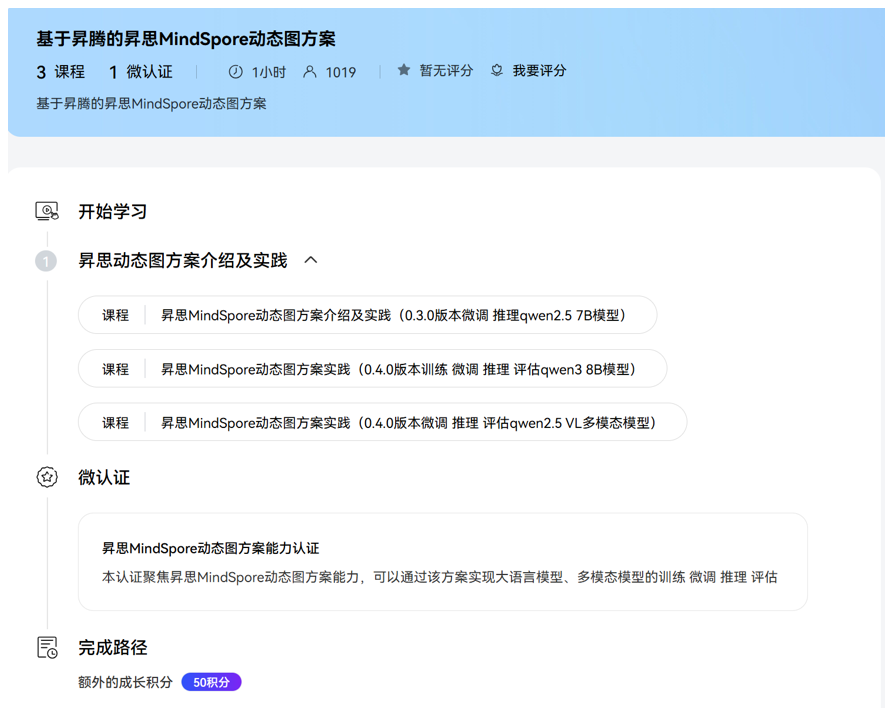Click the 暂无评分 rating text
The image size is (891, 724).
coord(446,70)
